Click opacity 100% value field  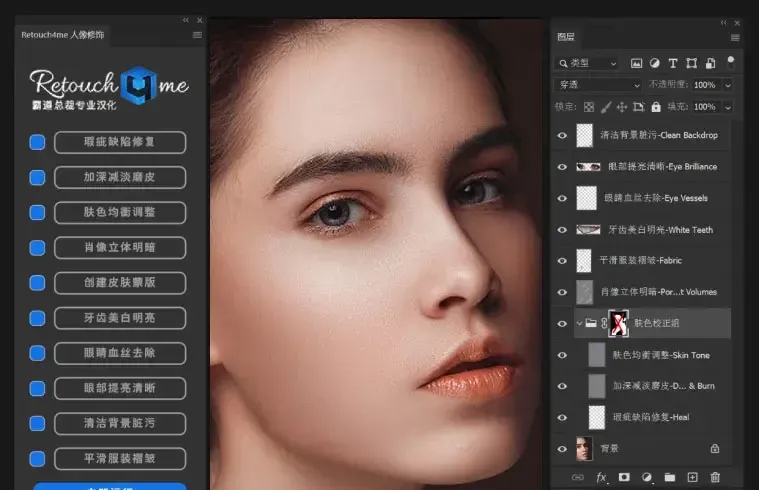point(705,85)
